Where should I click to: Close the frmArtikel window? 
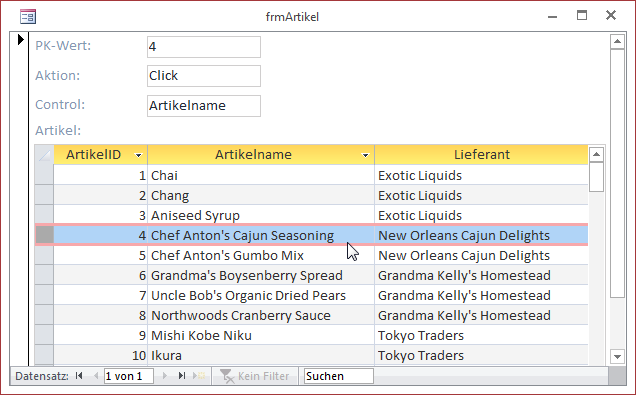click(x=611, y=15)
